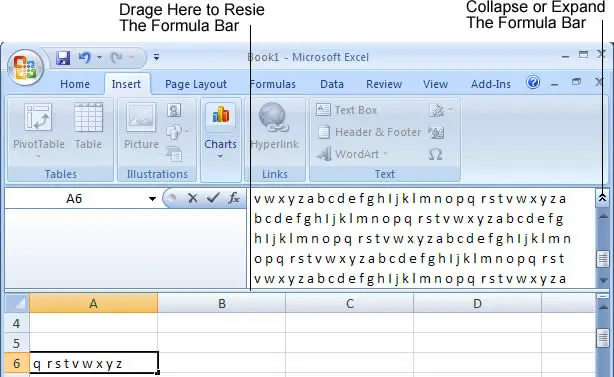
Task: Click the Table grid icon
Action: [x=88, y=117]
